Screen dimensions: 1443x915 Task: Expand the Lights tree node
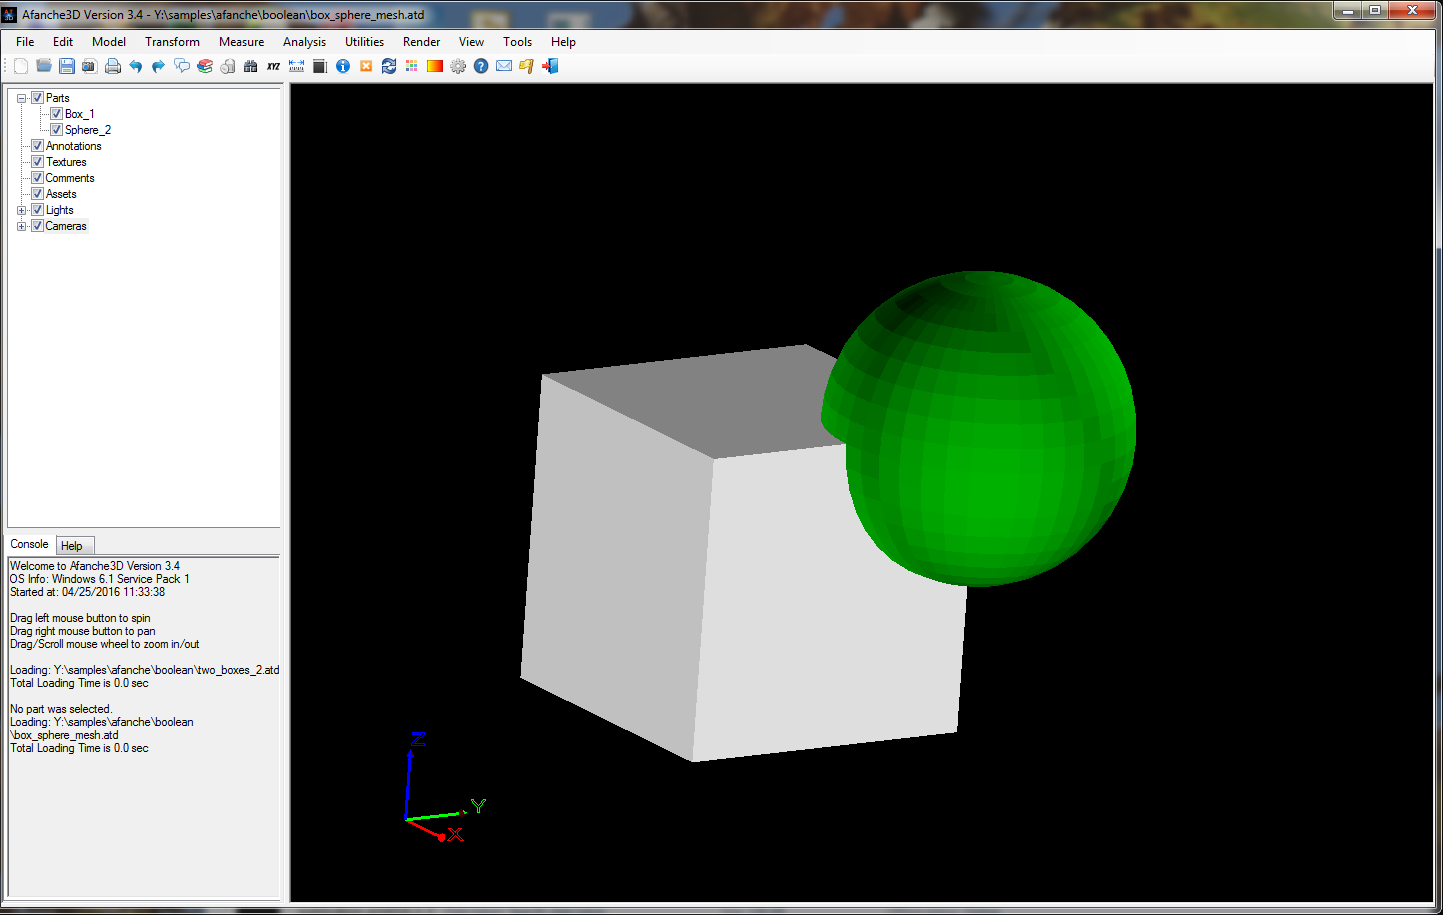click(22, 210)
